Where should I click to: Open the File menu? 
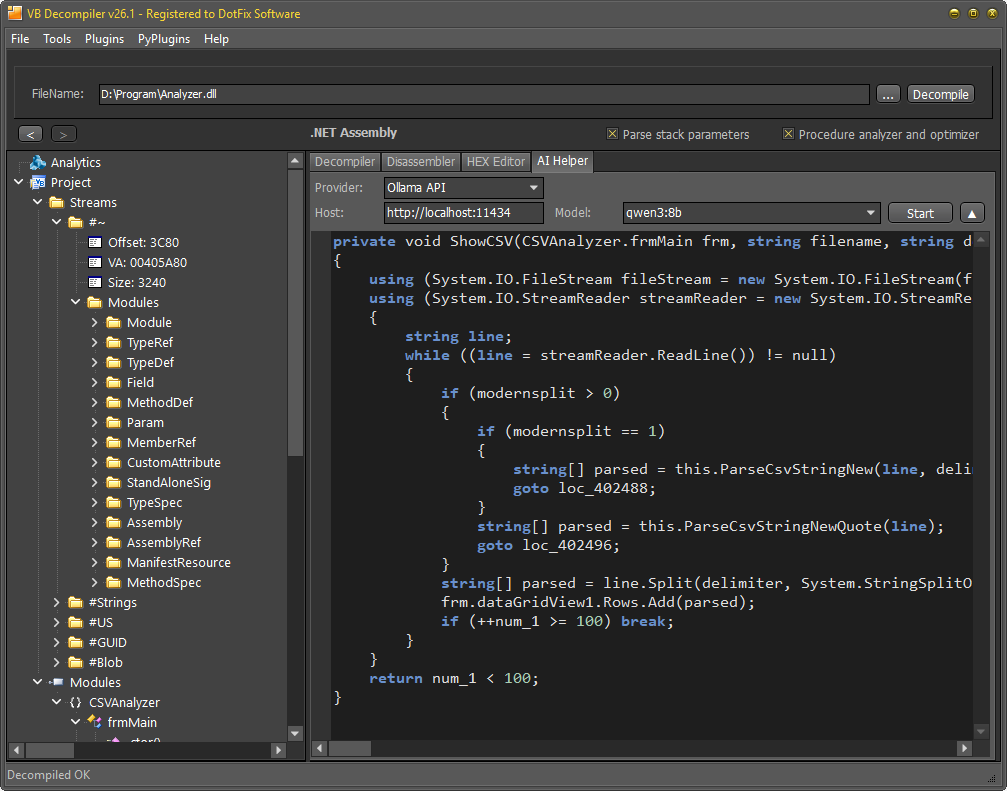[x=20, y=39]
